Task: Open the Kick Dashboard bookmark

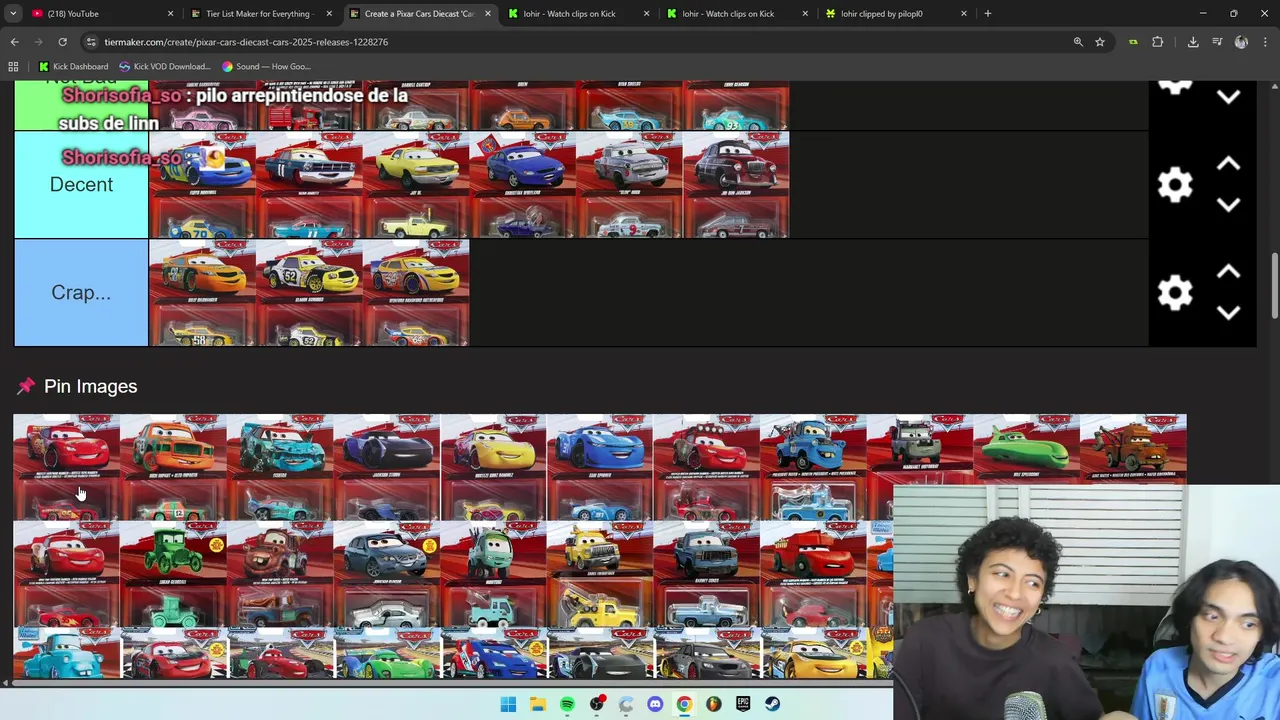Action: coord(73,67)
